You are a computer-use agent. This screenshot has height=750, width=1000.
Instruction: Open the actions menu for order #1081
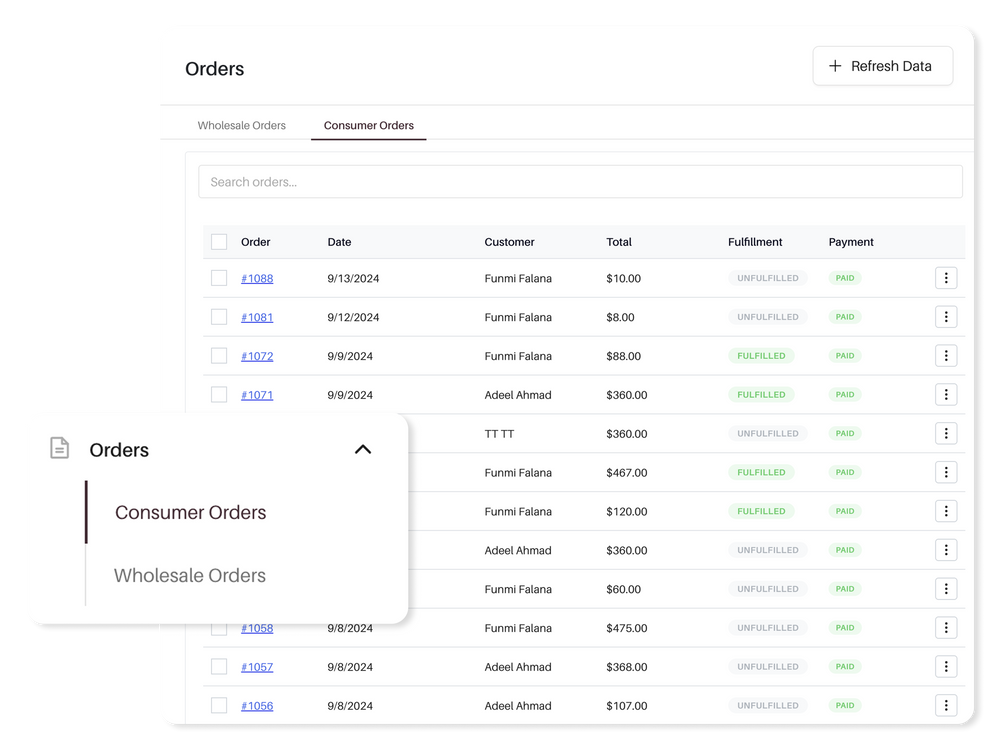point(945,317)
